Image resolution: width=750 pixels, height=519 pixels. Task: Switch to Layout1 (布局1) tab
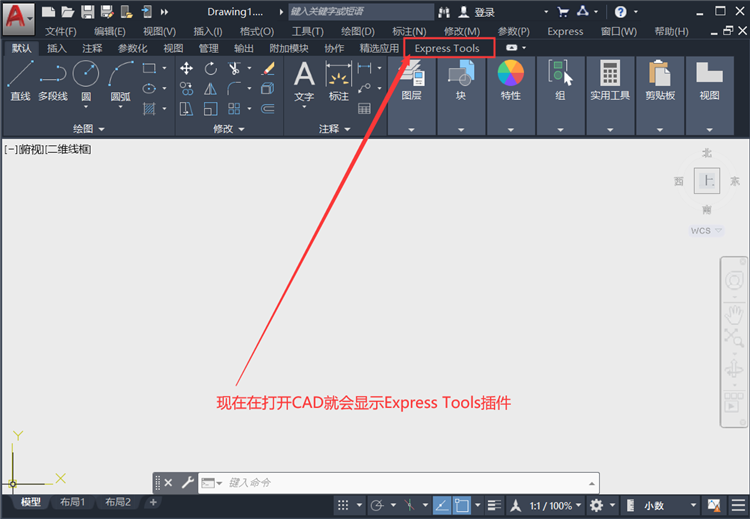point(73,502)
